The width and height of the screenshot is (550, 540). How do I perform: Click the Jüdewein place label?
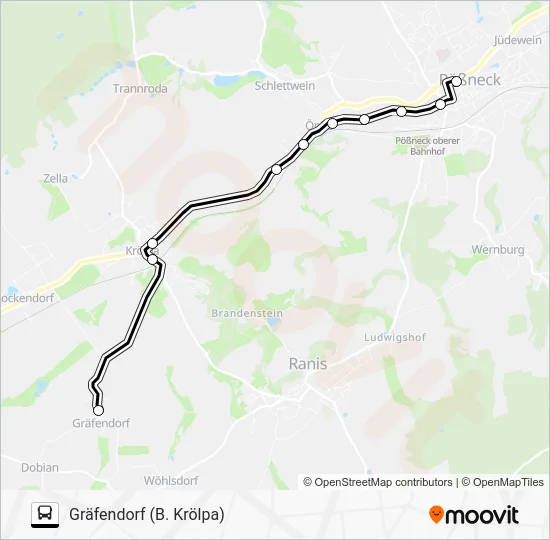(x=517, y=40)
